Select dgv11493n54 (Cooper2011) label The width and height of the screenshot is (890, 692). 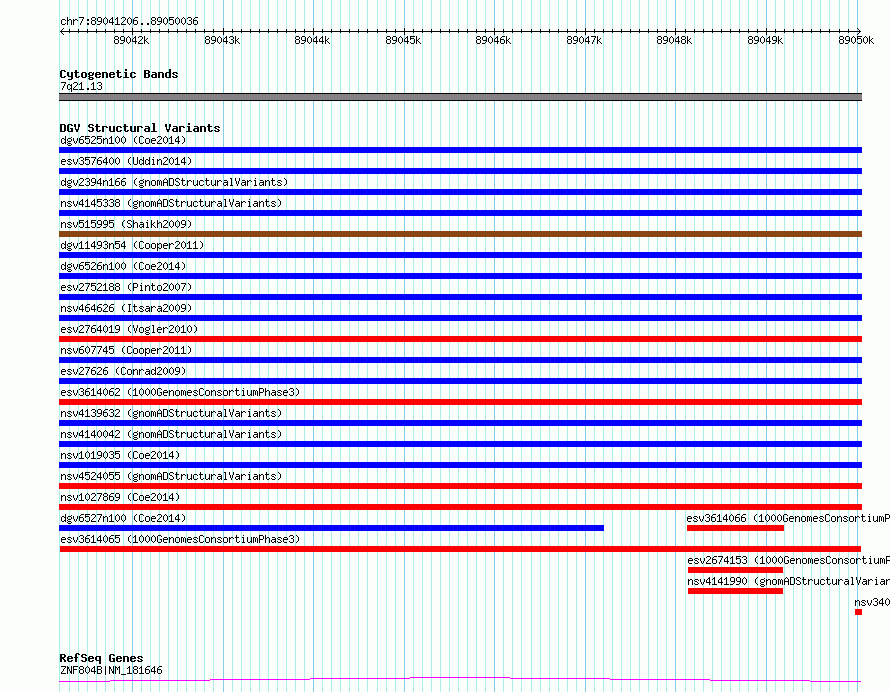(132, 245)
